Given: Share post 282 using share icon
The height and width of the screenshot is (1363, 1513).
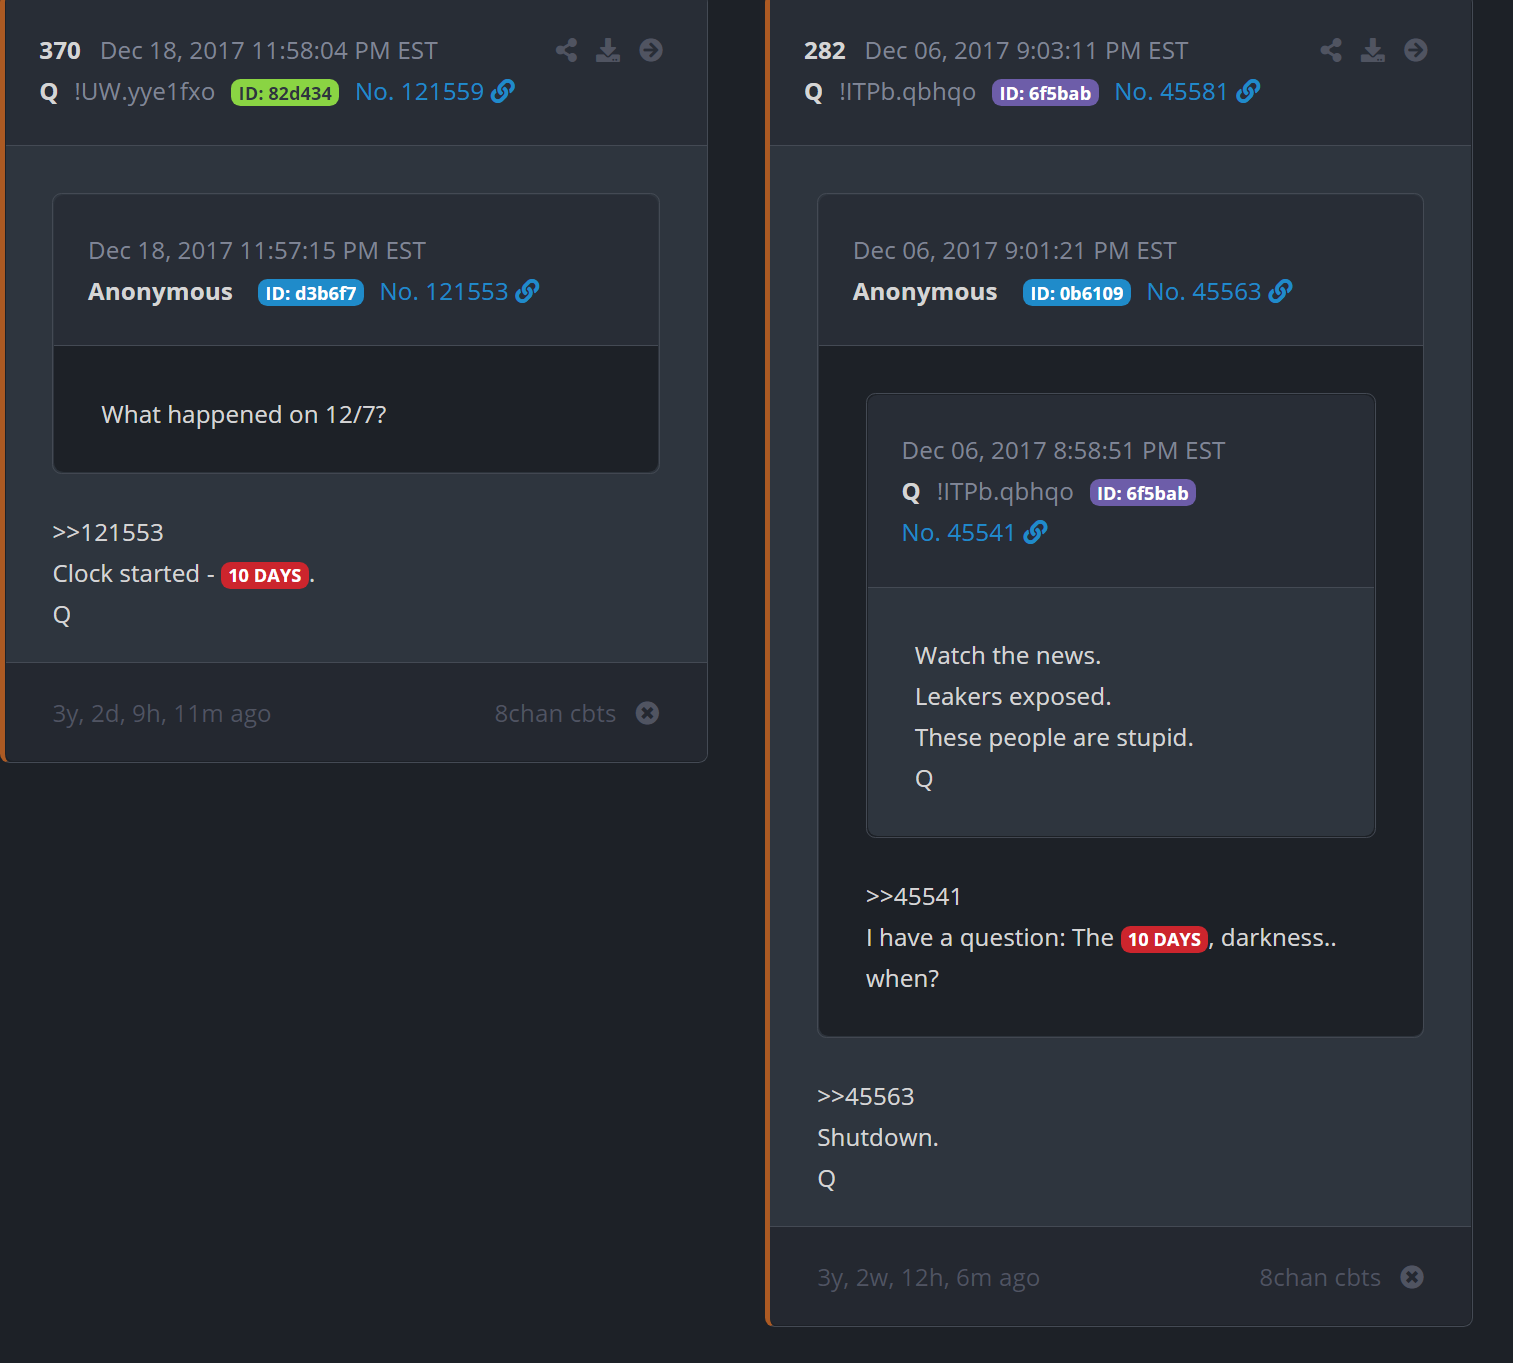Looking at the screenshot, I should pyautogui.click(x=1331, y=50).
